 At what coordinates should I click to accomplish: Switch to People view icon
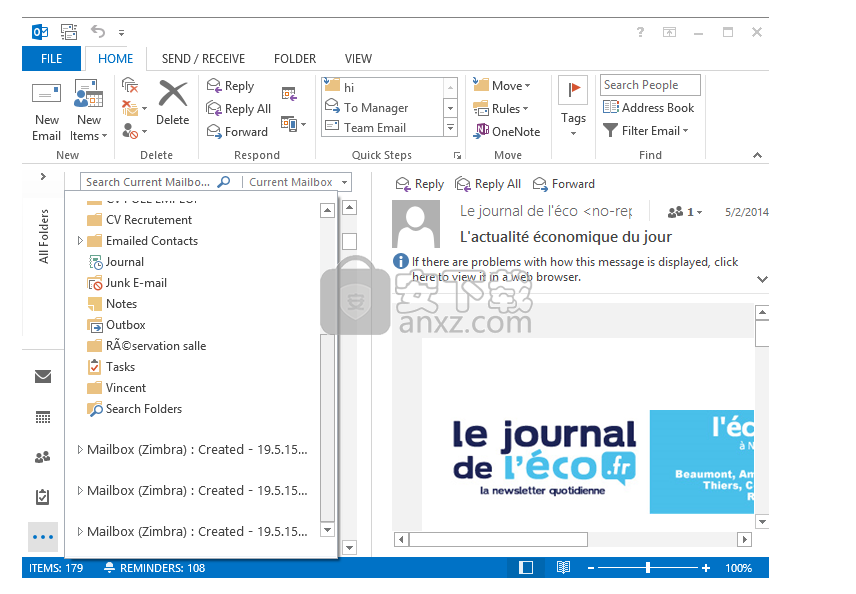click(43, 458)
